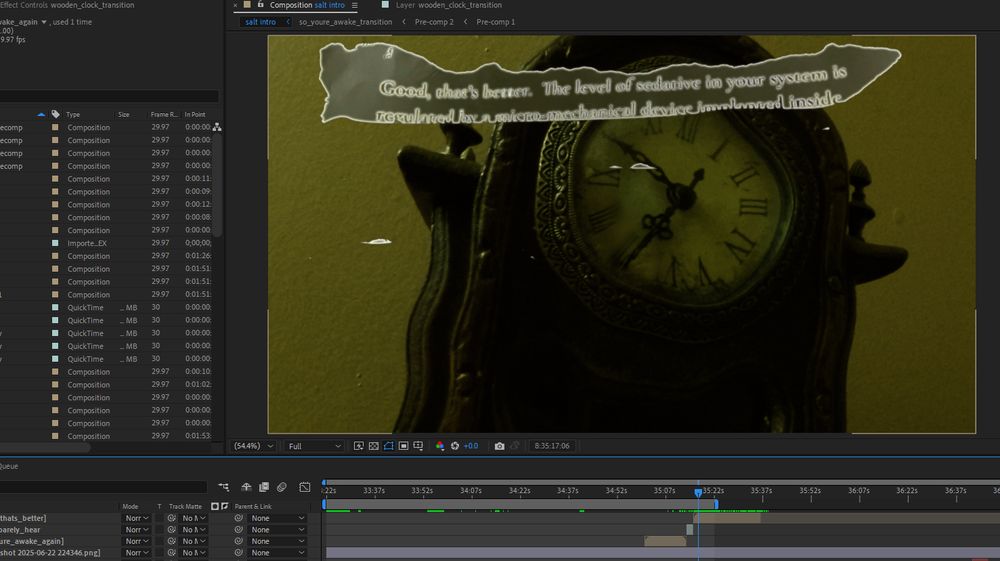
Task: Take a snapshot with camera icon
Action: point(499,446)
